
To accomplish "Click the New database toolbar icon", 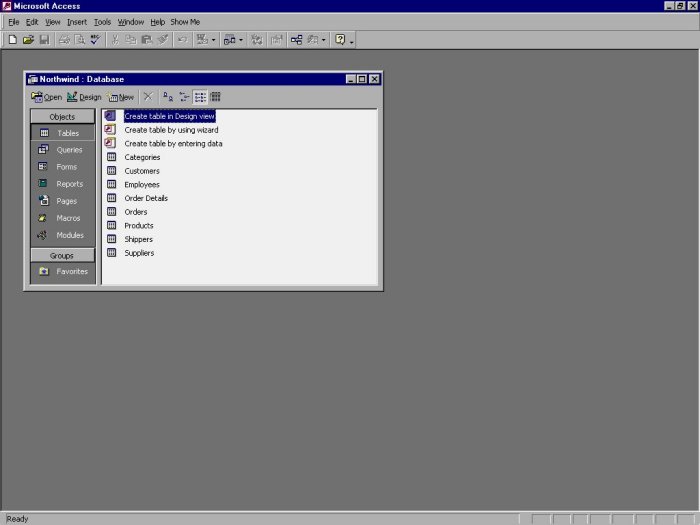I will [x=12, y=39].
